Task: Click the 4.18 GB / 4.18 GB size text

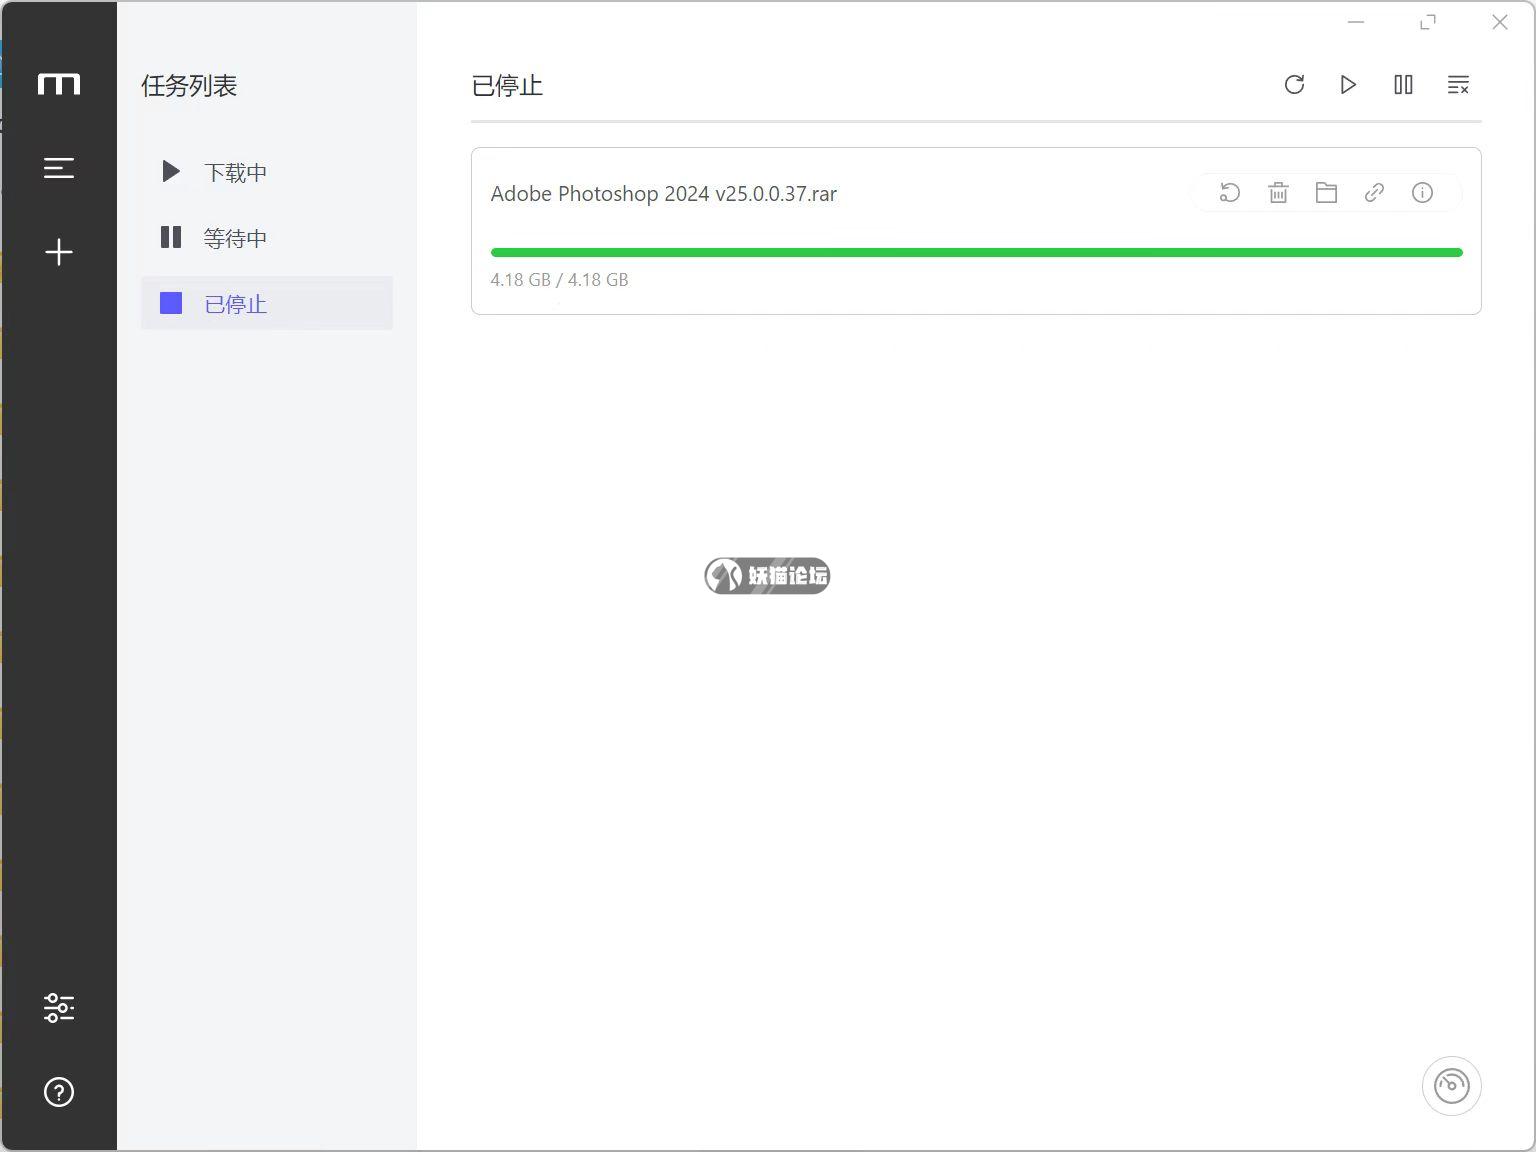Action: [559, 280]
